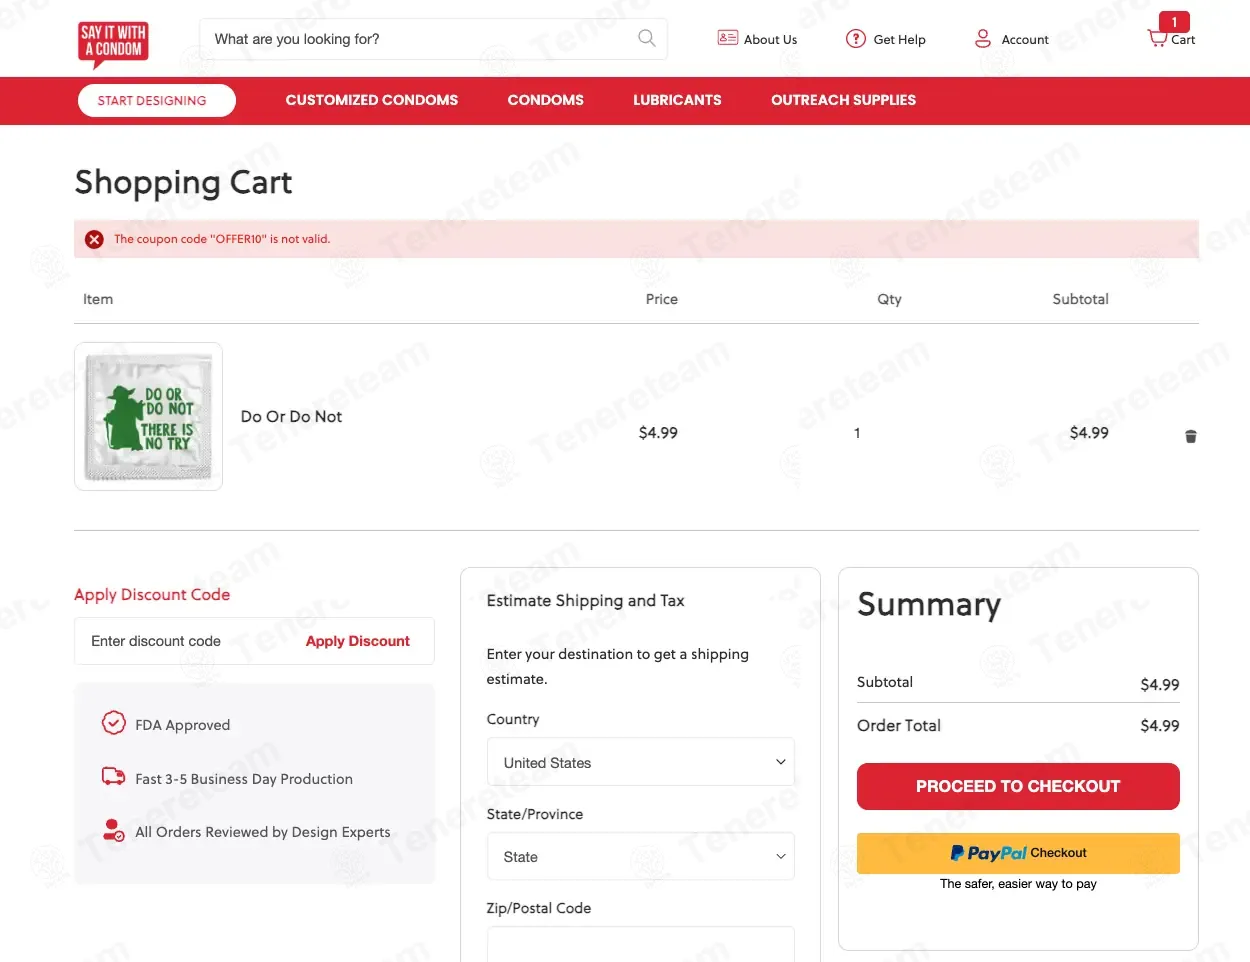The image size is (1250, 962).
Task: Click the search magnifier icon
Action: point(647,38)
